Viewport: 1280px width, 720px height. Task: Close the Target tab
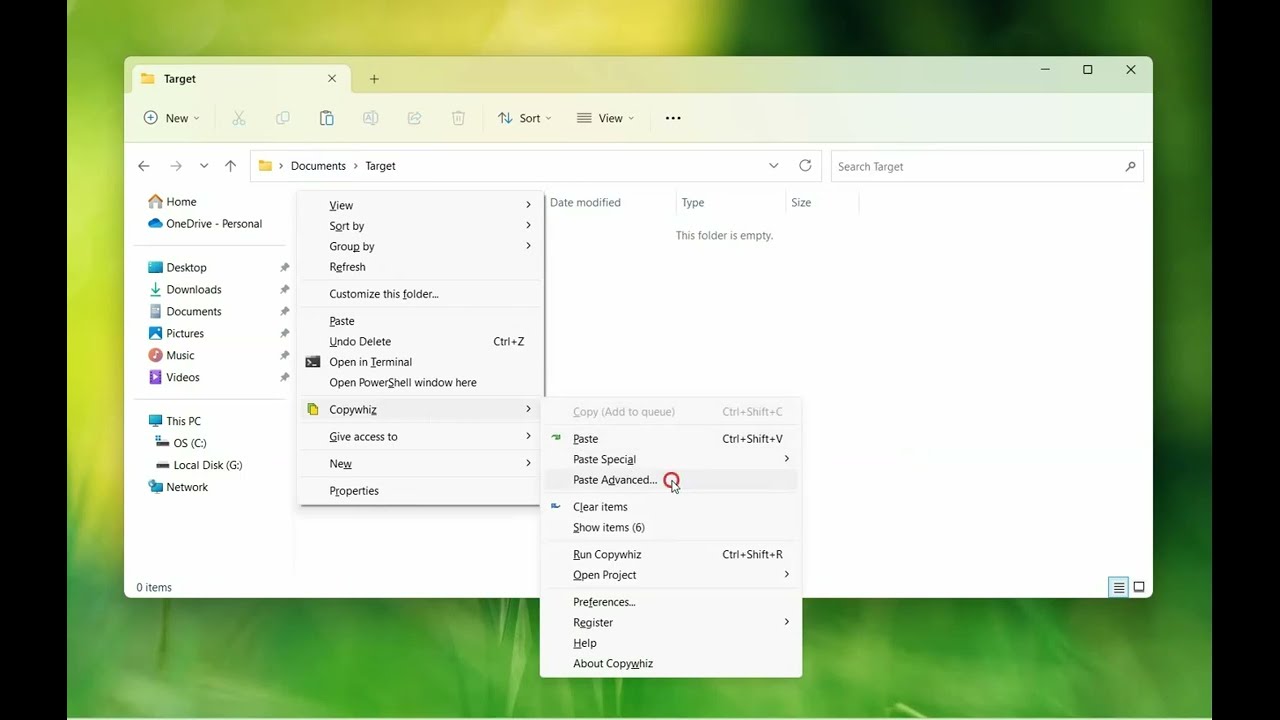coord(332,79)
